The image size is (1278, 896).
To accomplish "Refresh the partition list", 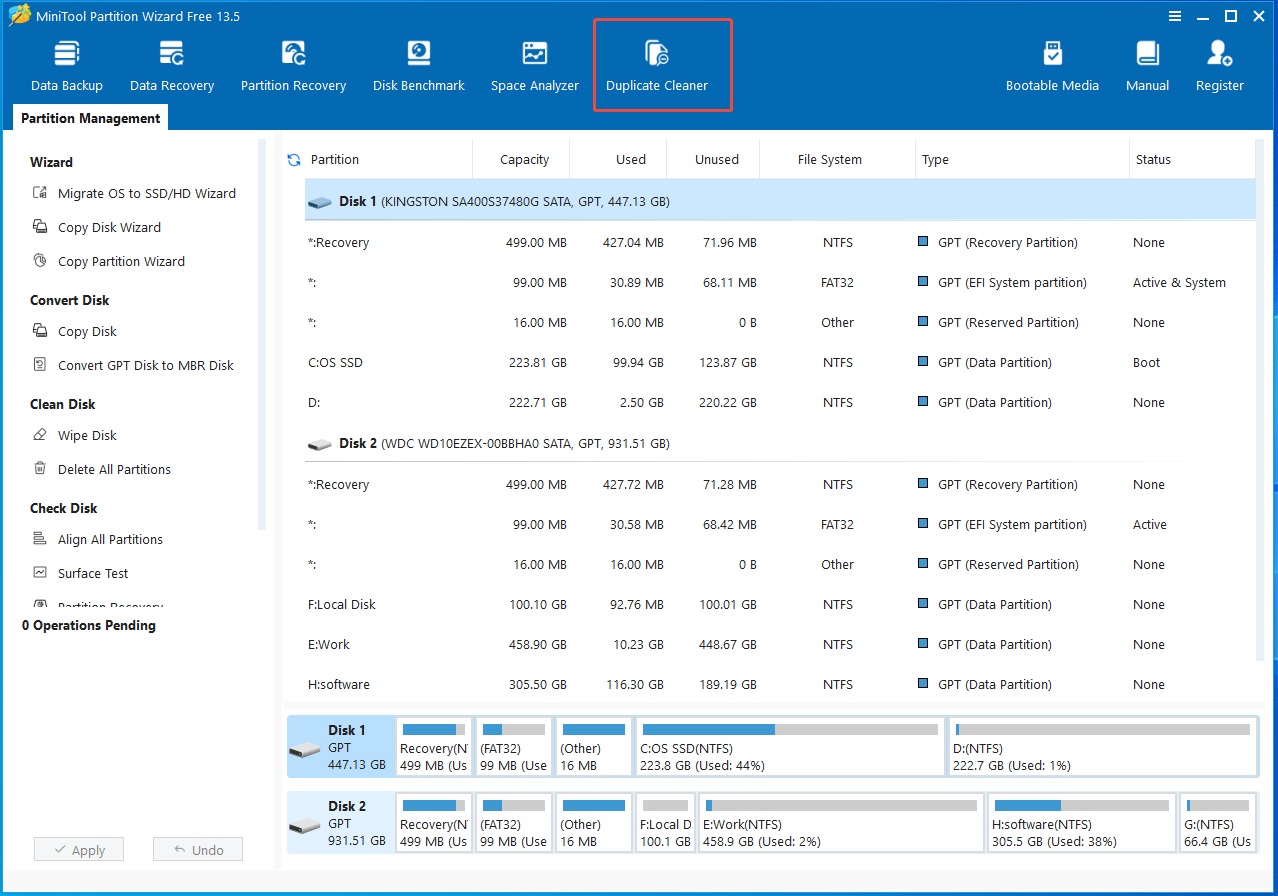I will point(293,159).
